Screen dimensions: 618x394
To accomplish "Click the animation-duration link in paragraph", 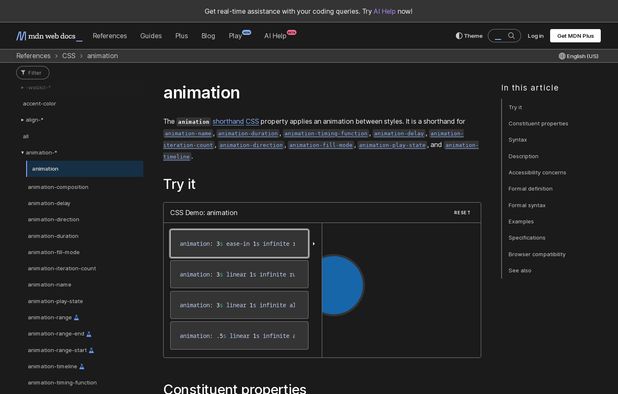I will (248, 134).
